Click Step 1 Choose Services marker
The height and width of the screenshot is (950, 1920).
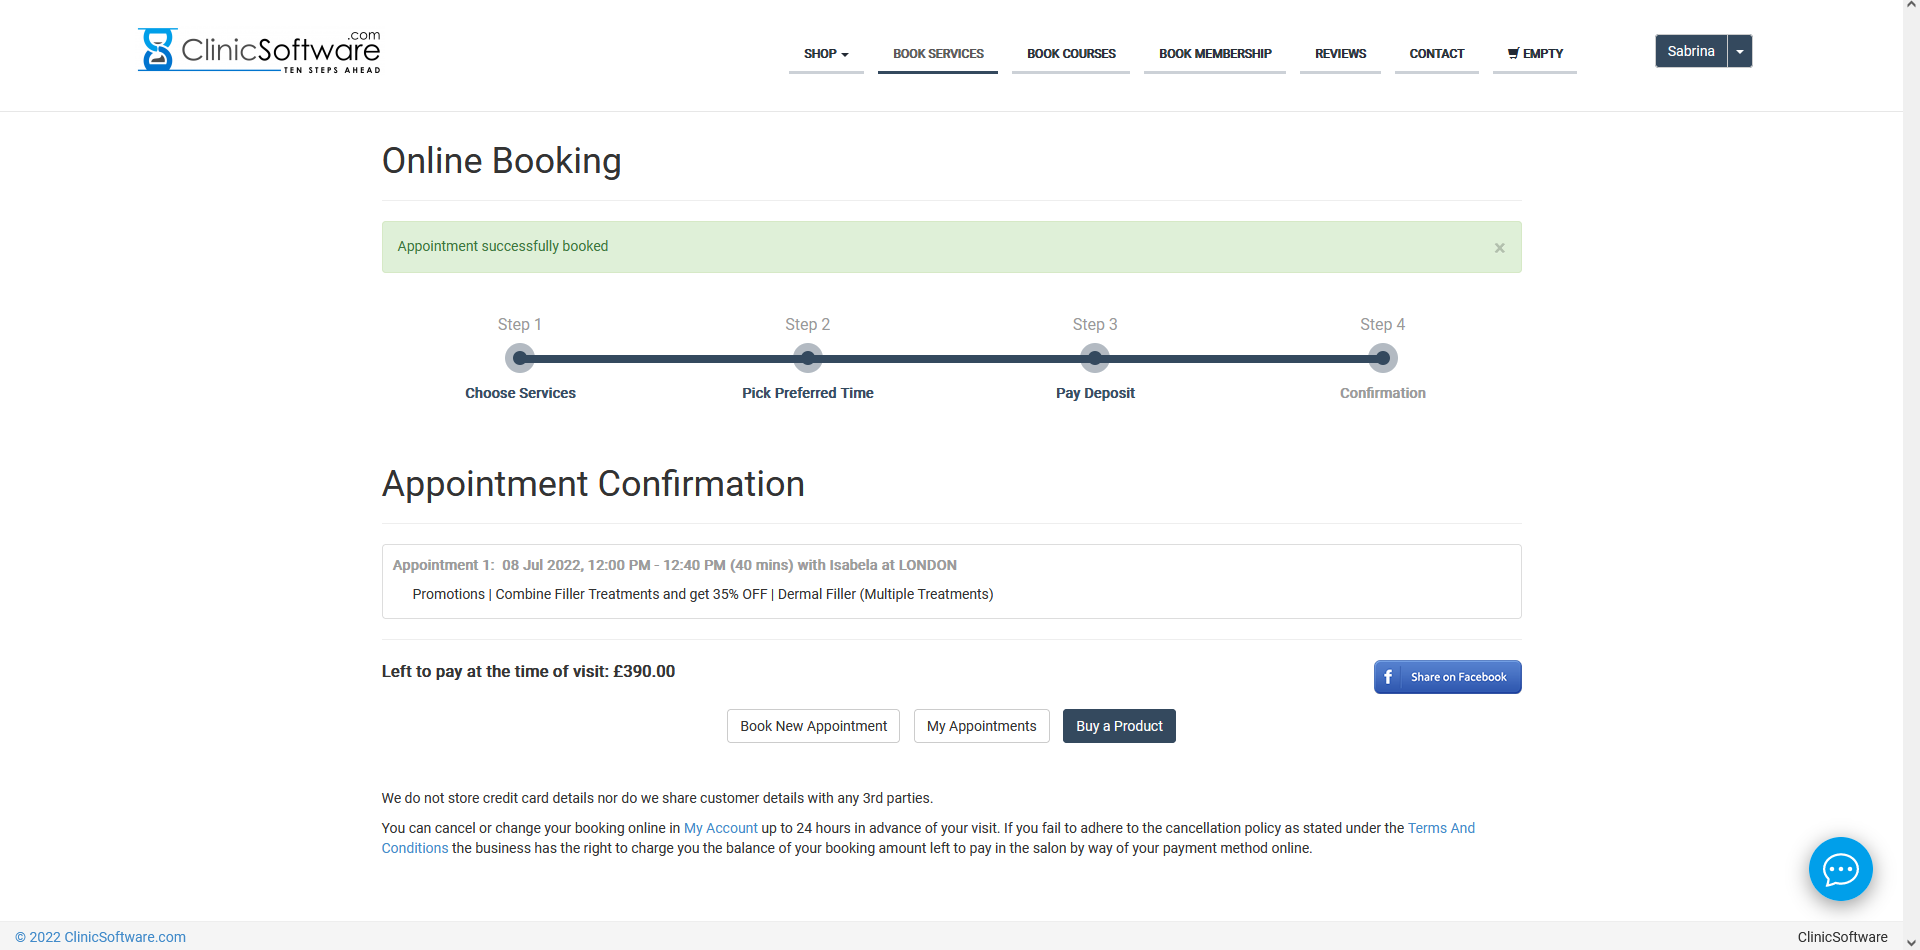pos(520,358)
